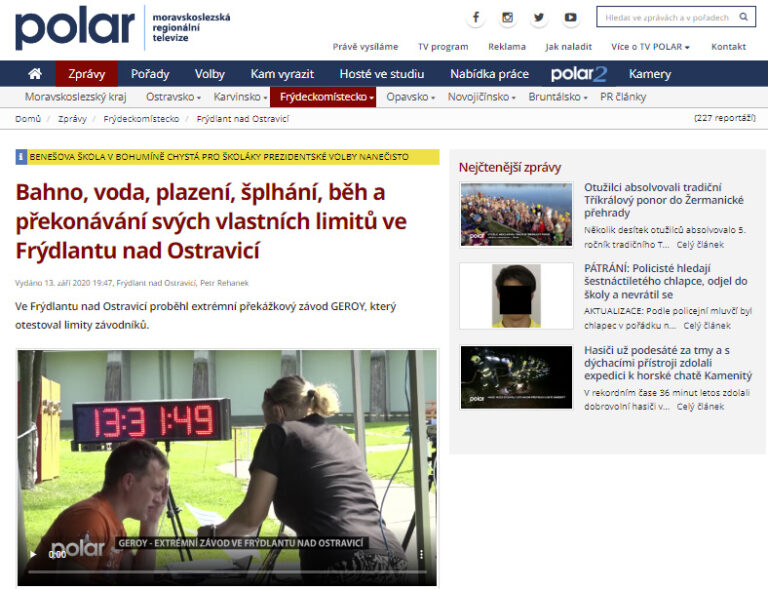
Task: Expand the Frýdeckomístecko region dropdown
Action: pyautogui.click(x=327, y=97)
